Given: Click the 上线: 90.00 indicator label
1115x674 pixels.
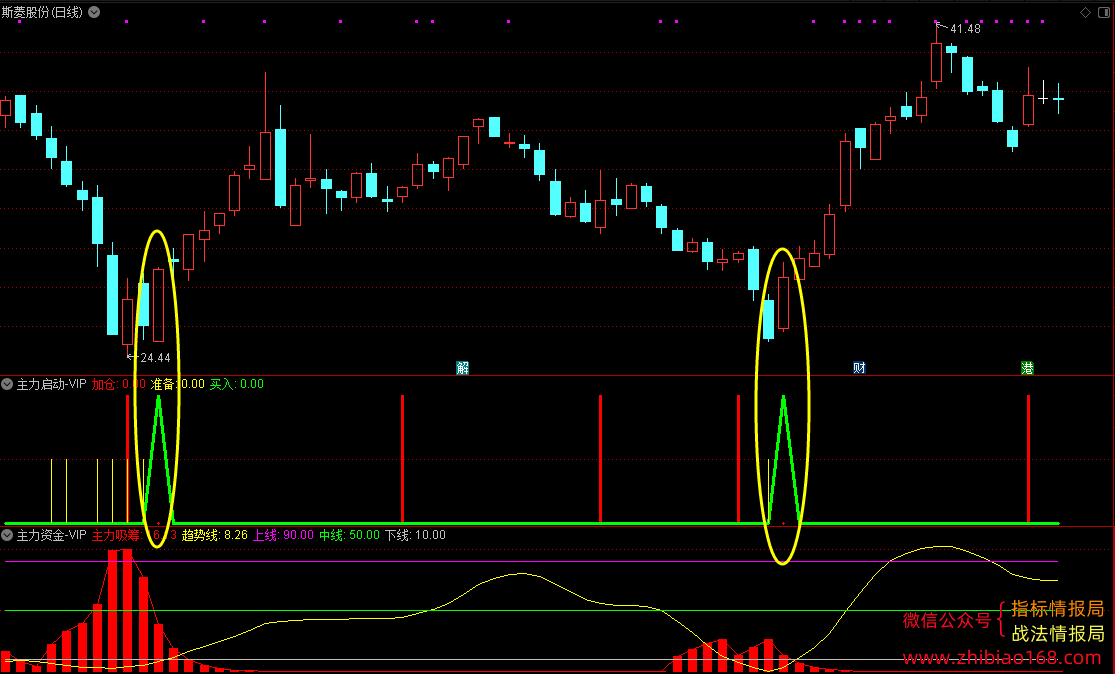Looking at the screenshot, I should tap(283, 535).
